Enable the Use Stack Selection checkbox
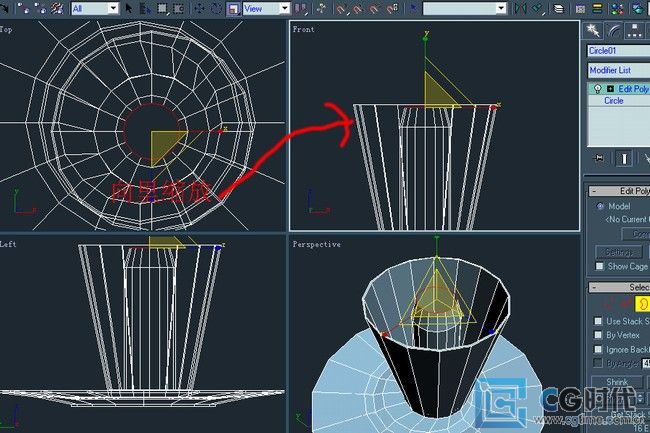Screen dimensions: 650x433 click(x=598, y=321)
